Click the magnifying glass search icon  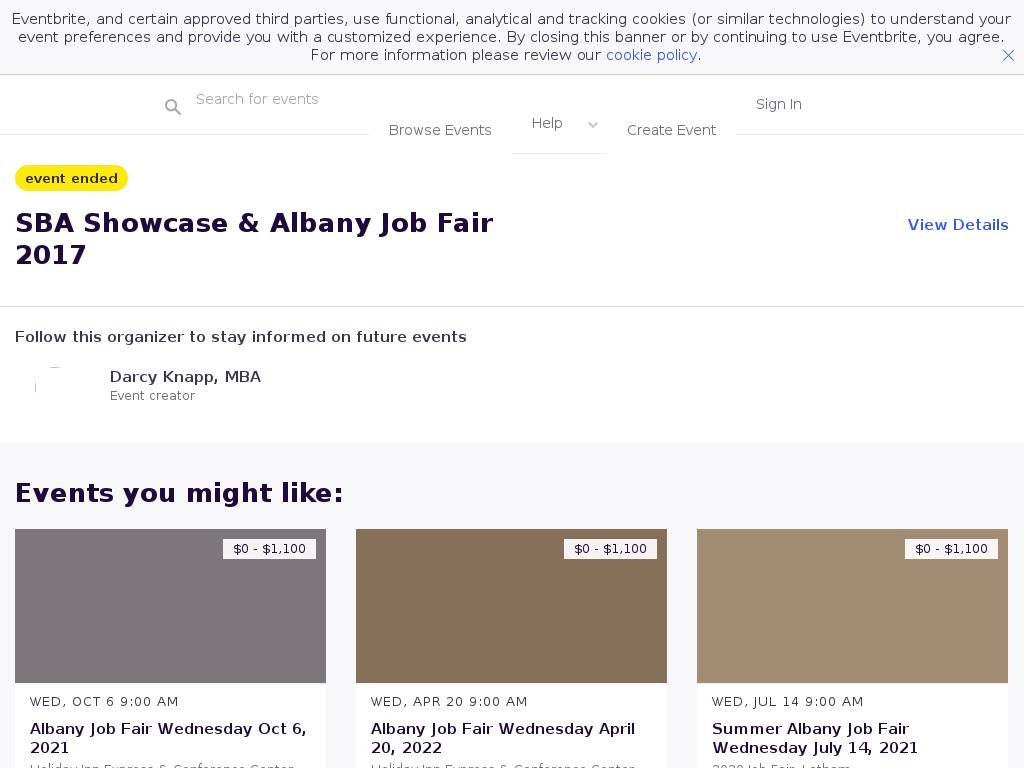pyautogui.click(x=173, y=107)
